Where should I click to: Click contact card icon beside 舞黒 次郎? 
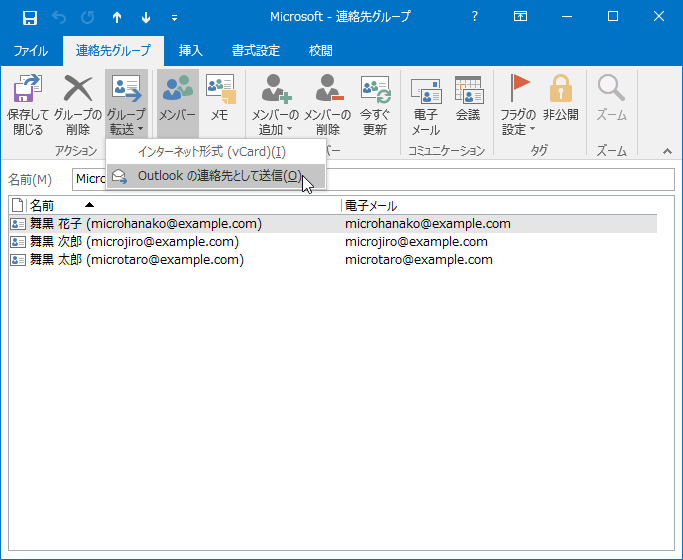pos(18,242)
